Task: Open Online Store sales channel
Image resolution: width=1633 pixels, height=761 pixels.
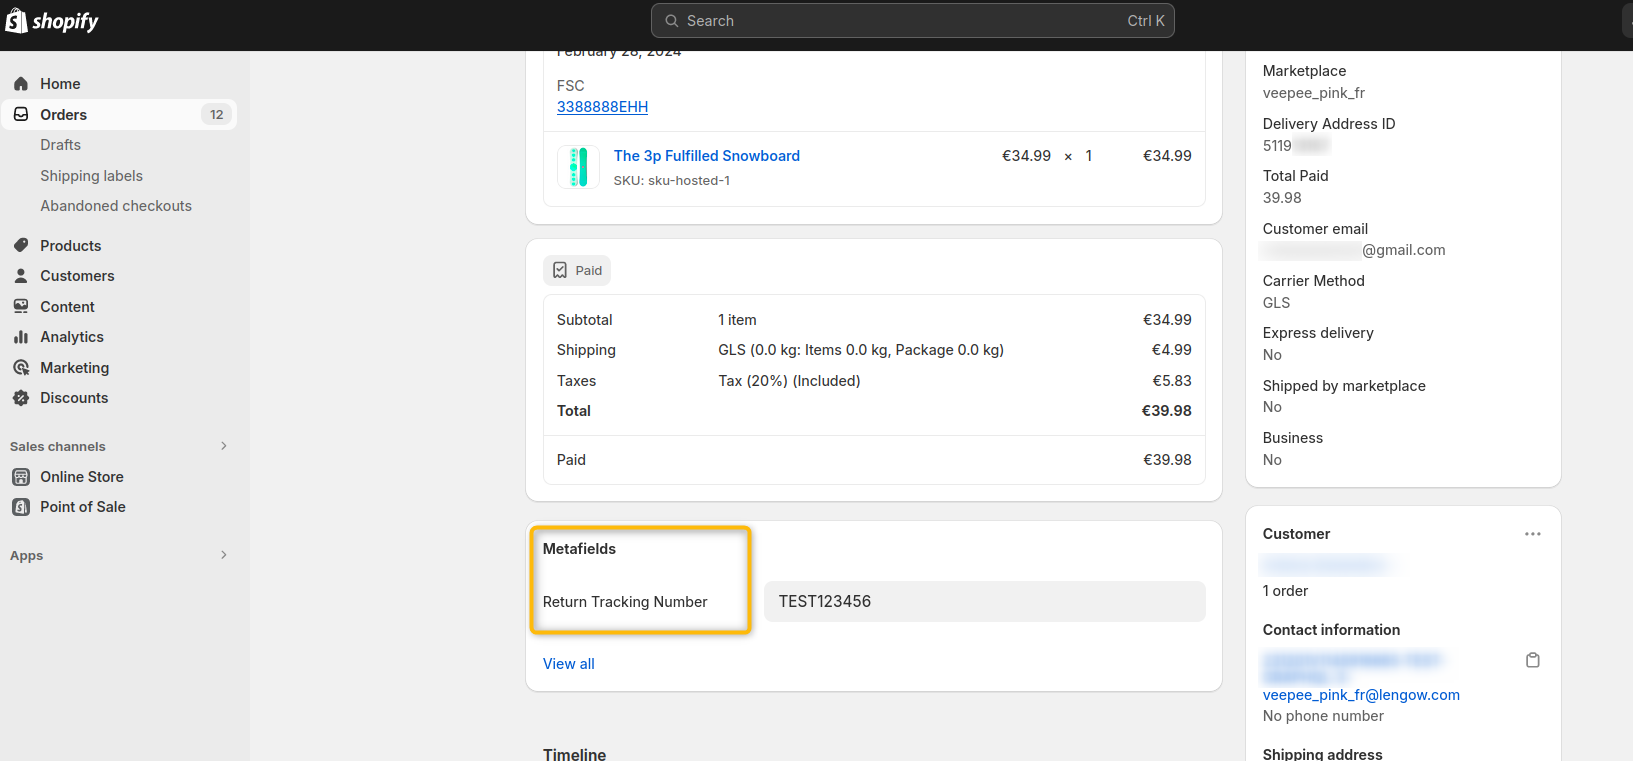Action: [x=81, y=477]
